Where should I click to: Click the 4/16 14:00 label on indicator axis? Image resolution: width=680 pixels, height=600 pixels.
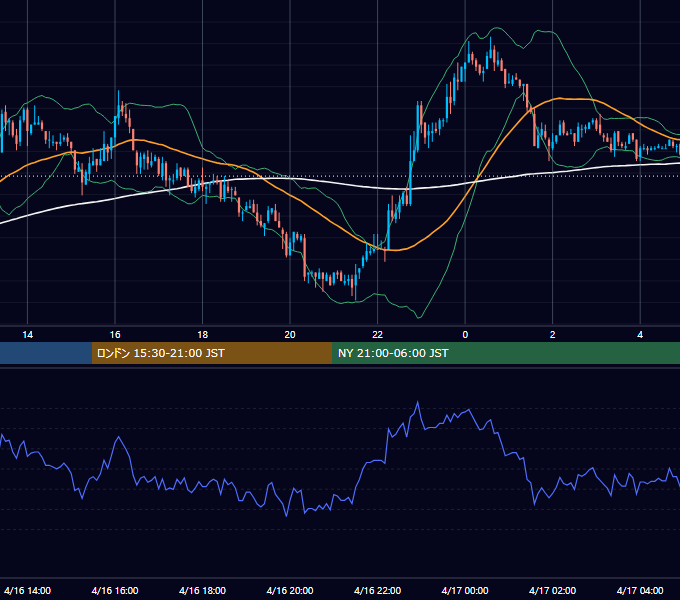[27, 590]
